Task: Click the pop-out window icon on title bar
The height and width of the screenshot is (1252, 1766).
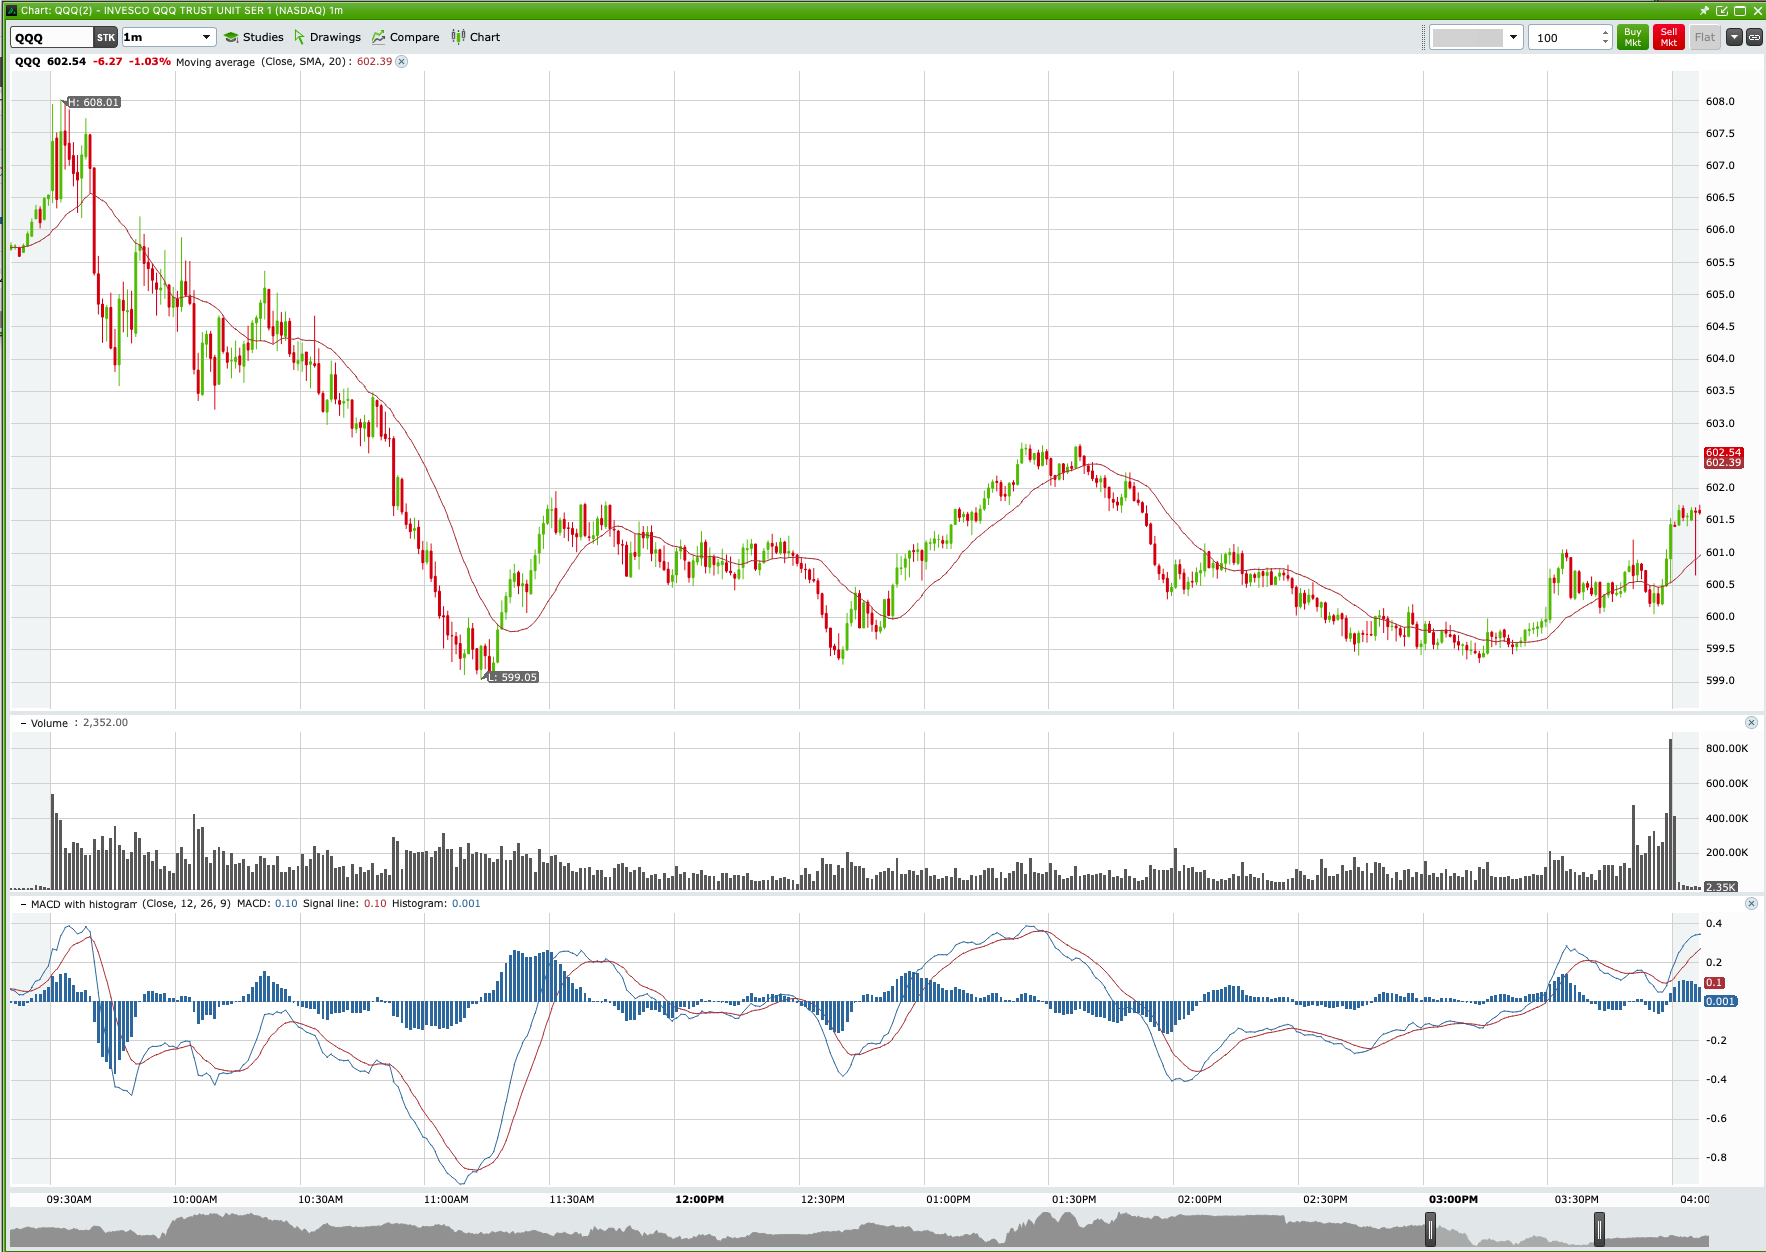Action: [1722, 10]
